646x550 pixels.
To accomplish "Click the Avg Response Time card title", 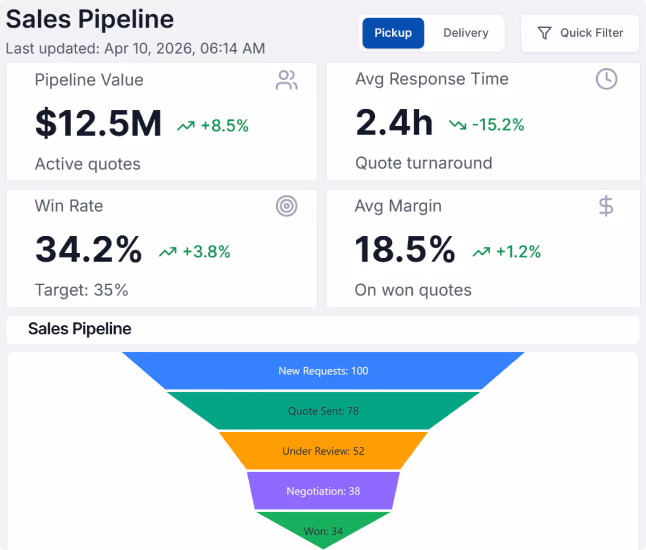I will [432, 79].
